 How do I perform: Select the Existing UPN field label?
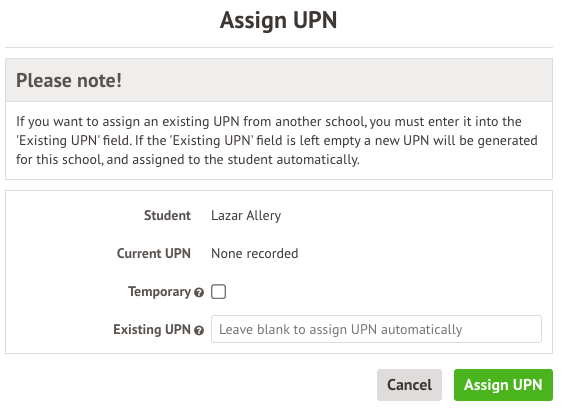point(152,329)
